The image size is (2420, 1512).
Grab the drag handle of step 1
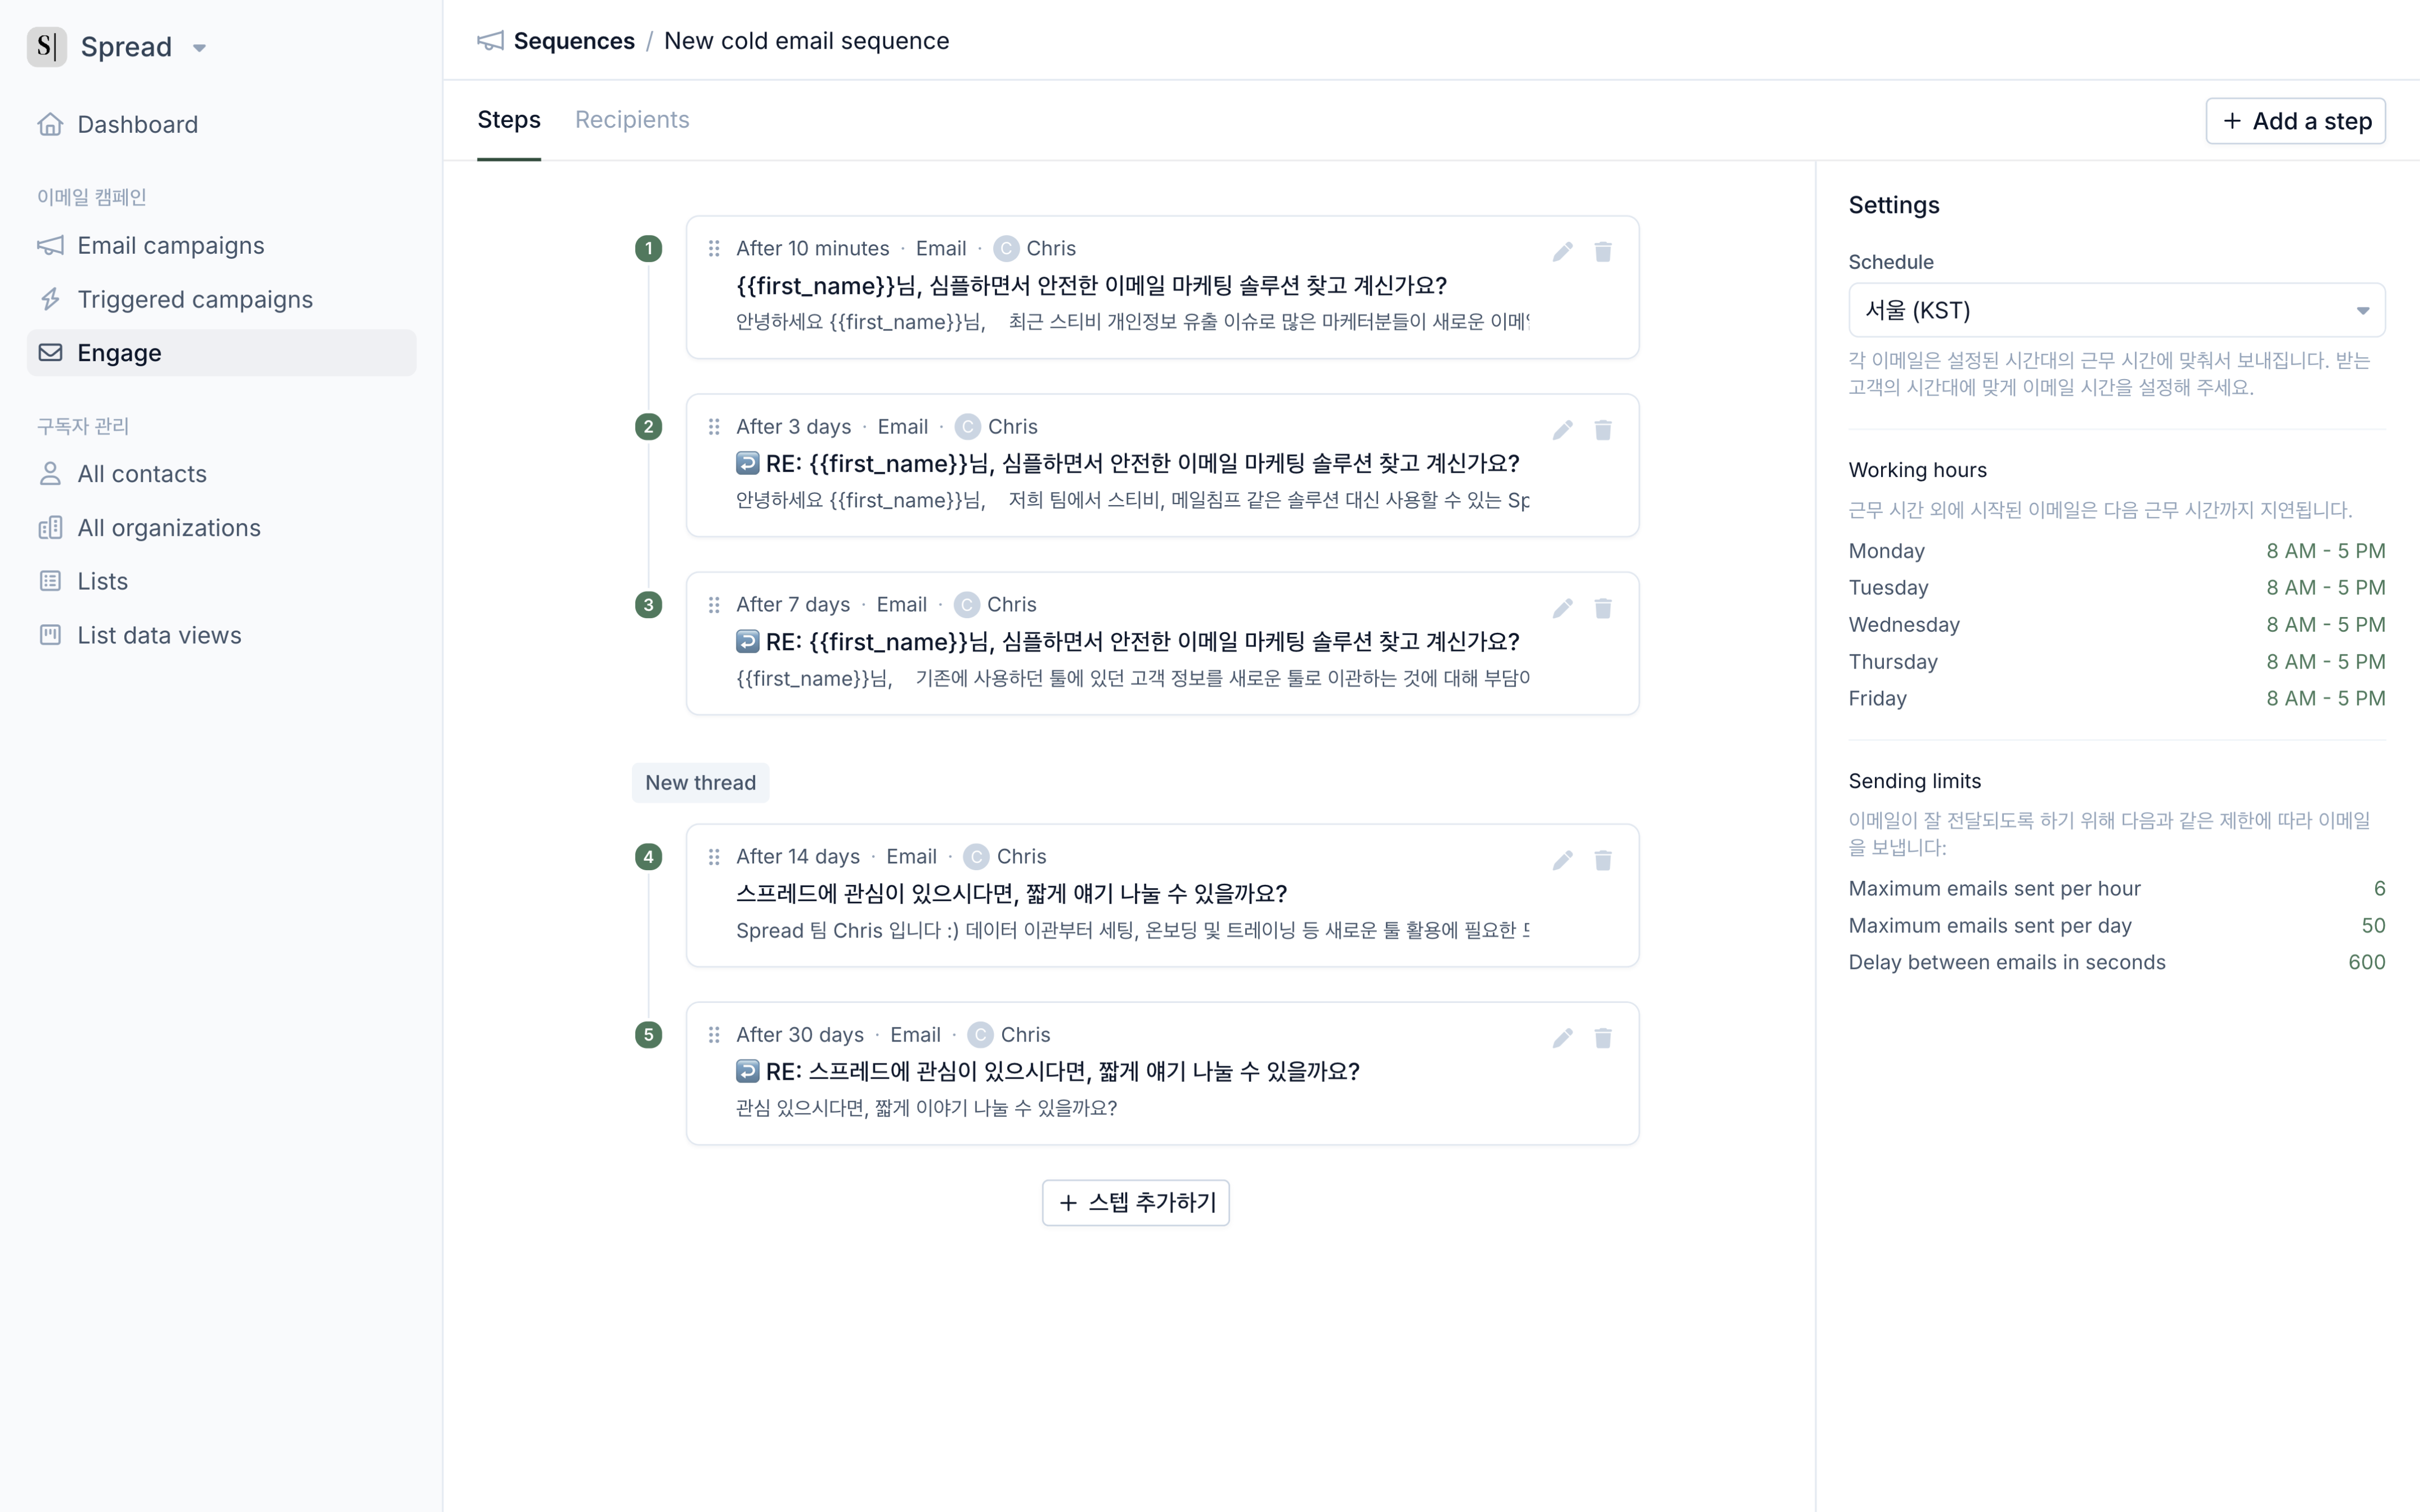click(x=714, y=248)
